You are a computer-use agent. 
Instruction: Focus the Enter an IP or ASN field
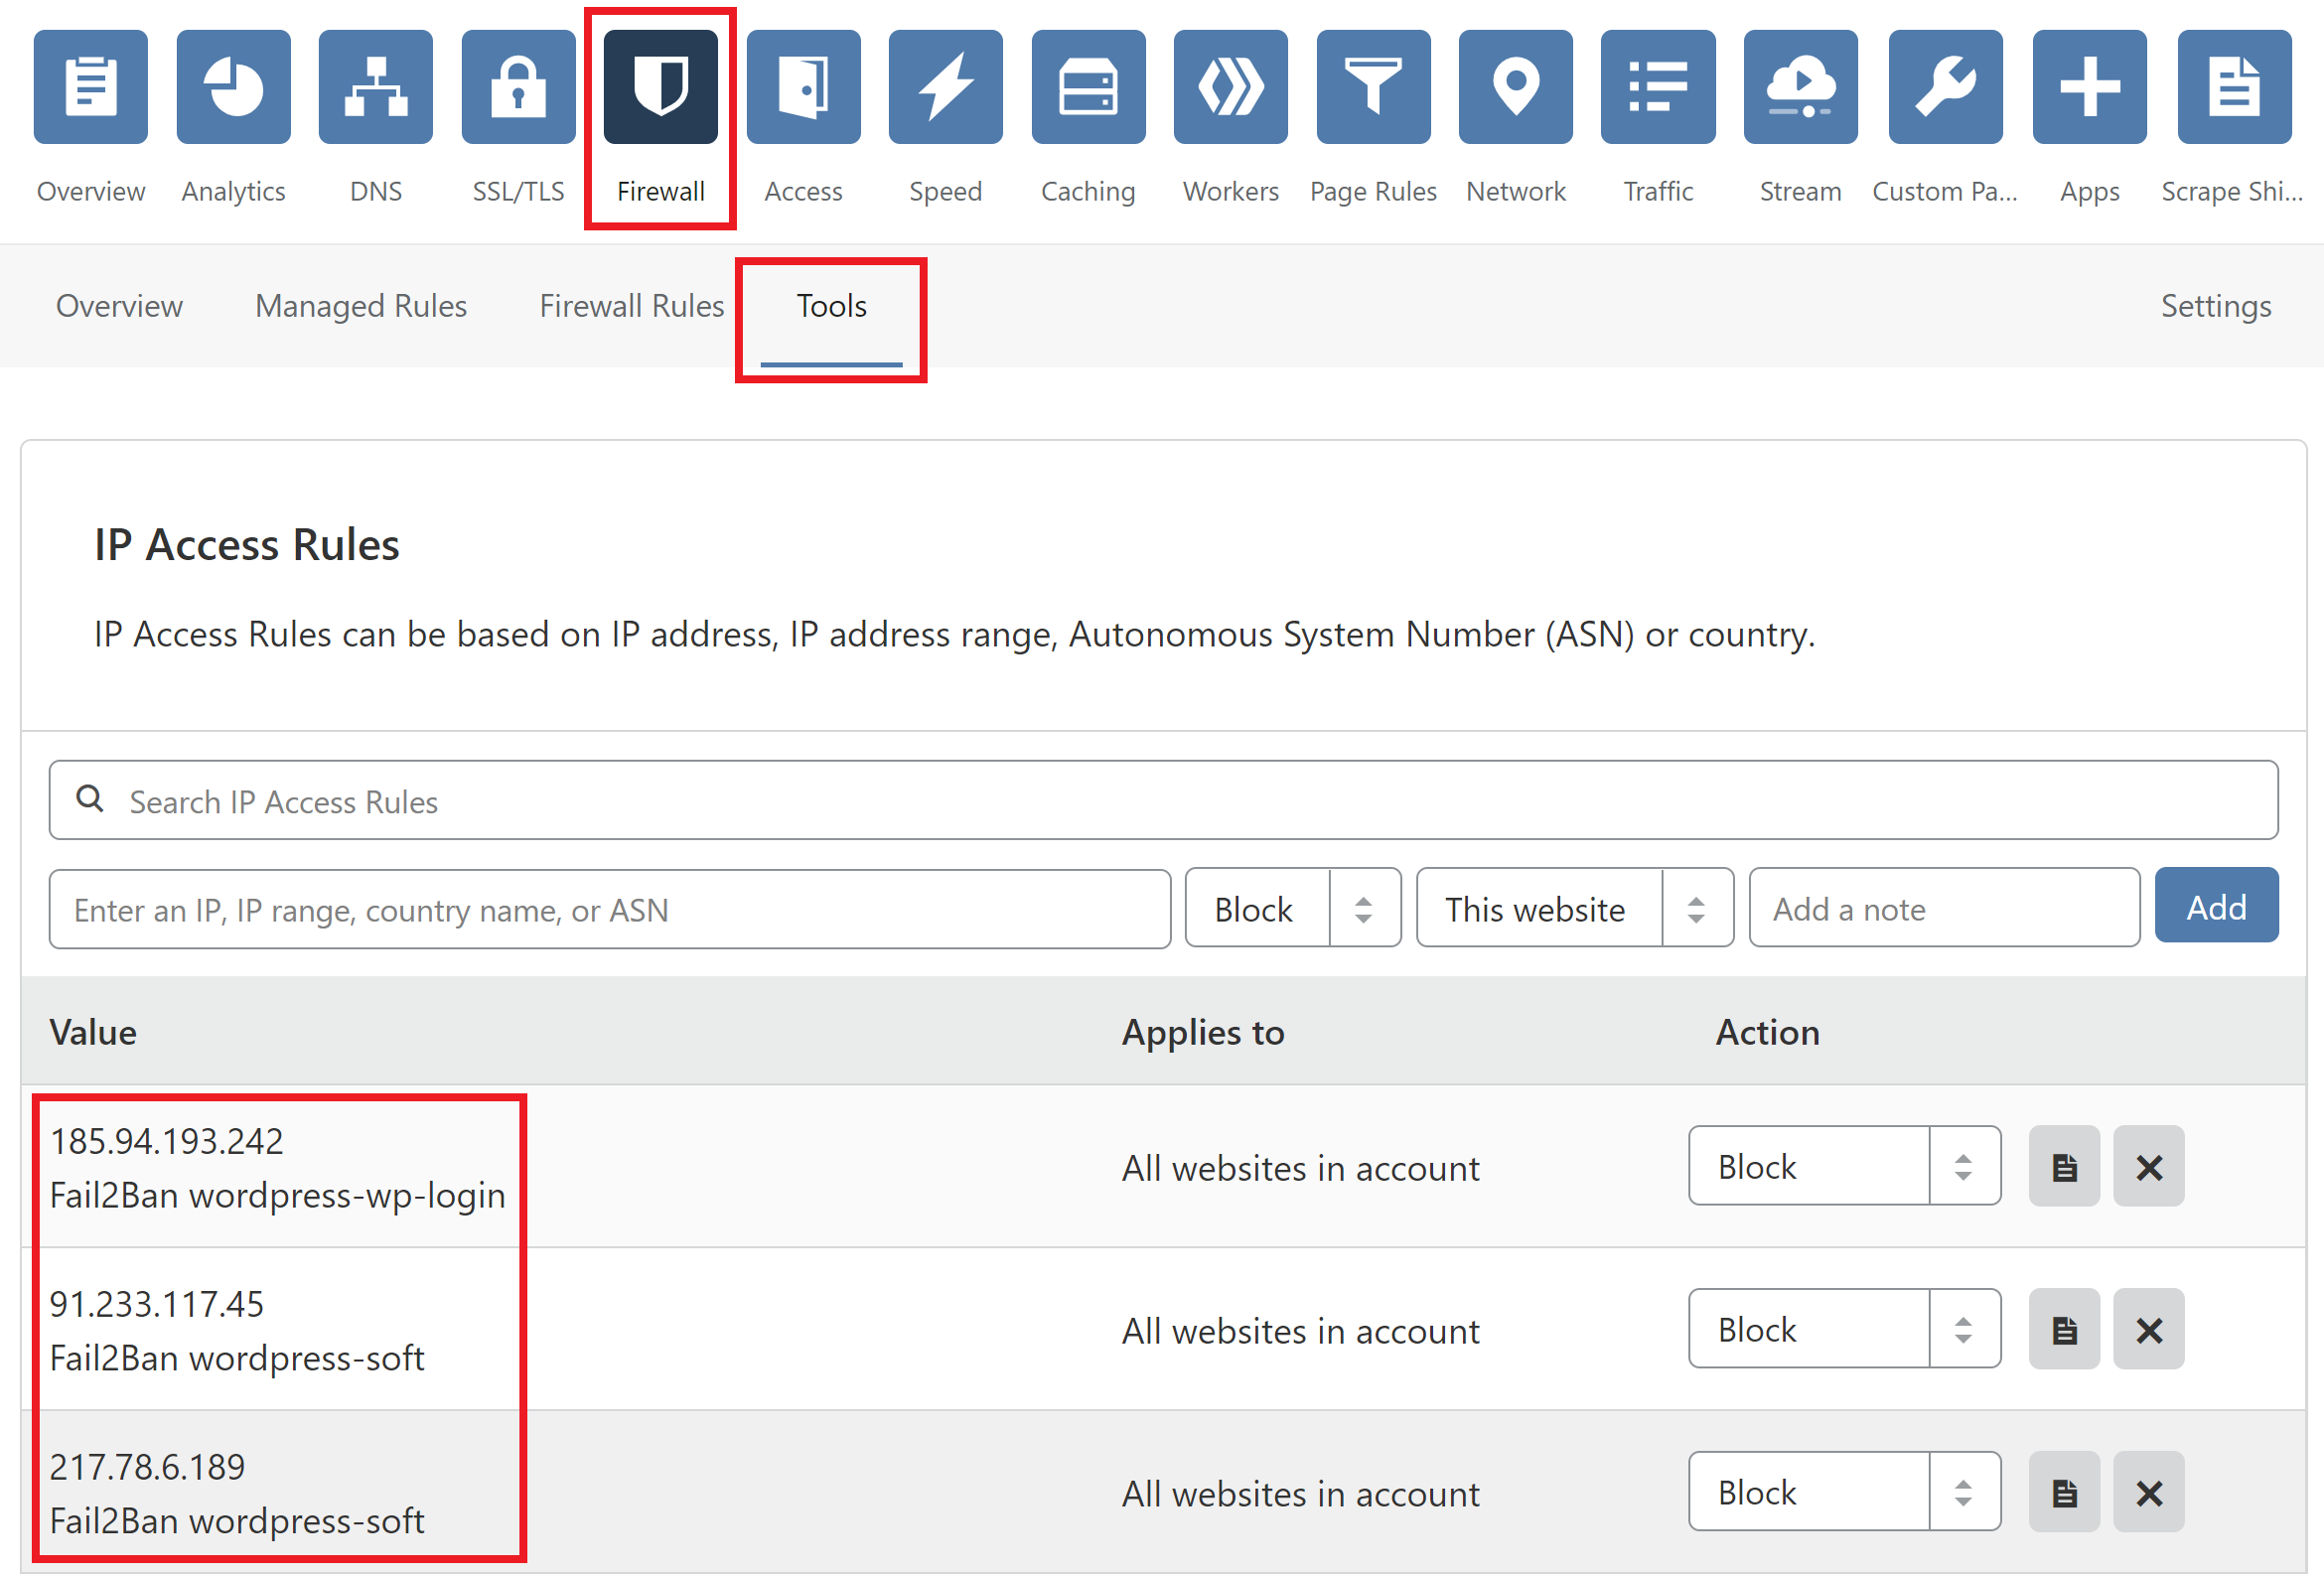610,909
